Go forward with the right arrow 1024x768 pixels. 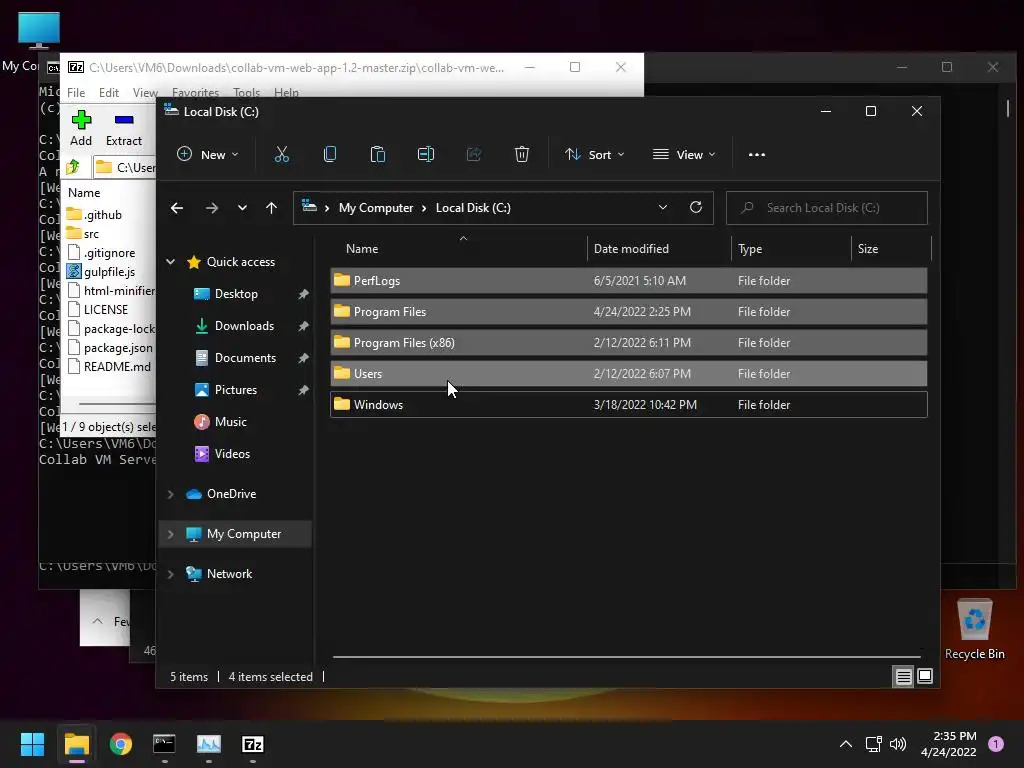click(212, 208)
